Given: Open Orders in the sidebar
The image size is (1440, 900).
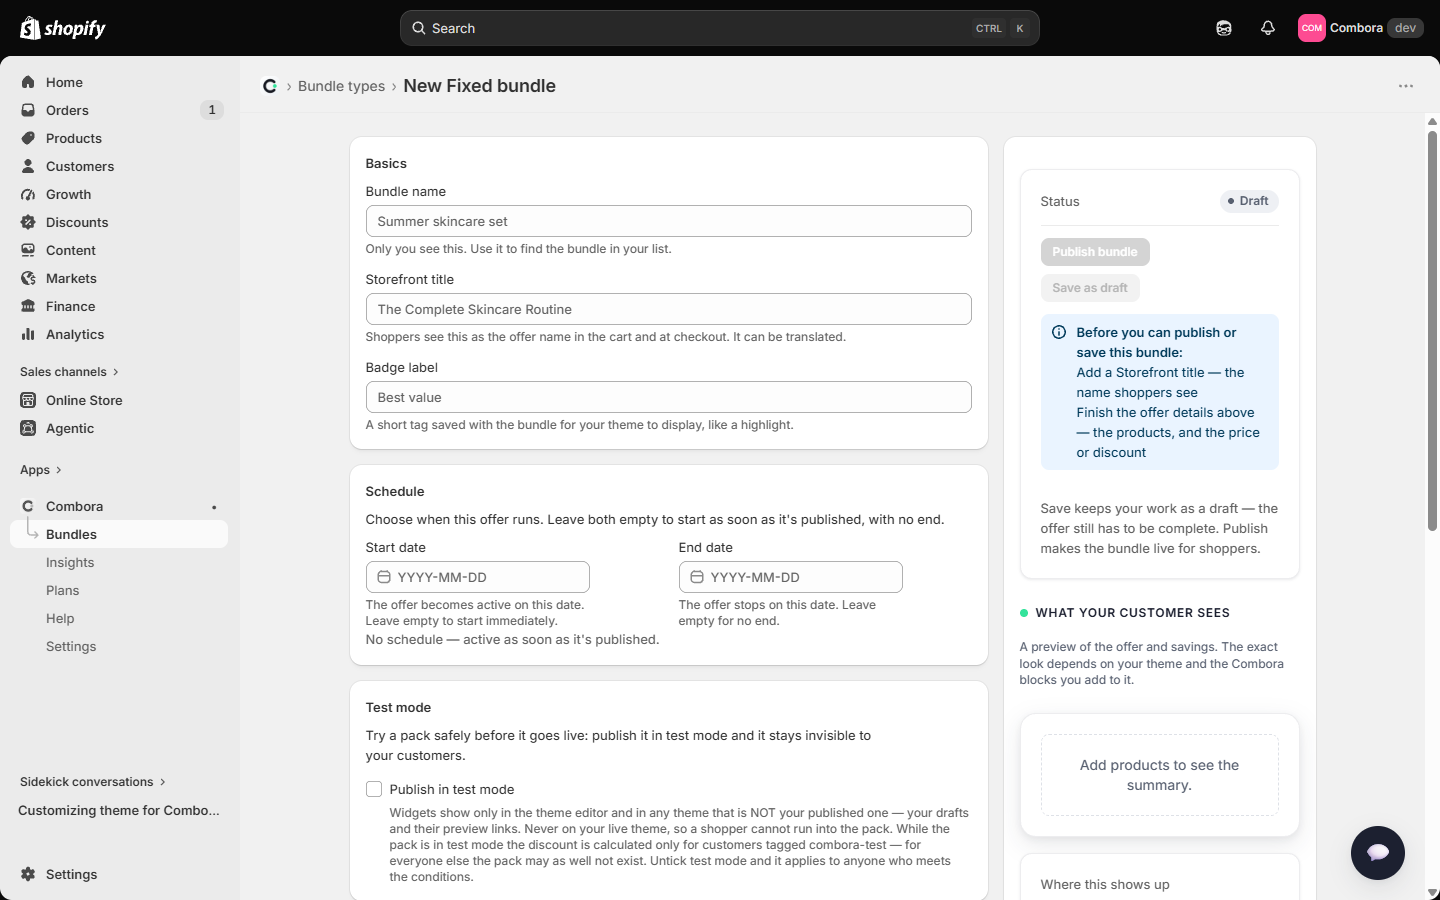Looking at the screenshot, I should pos(119,110).
